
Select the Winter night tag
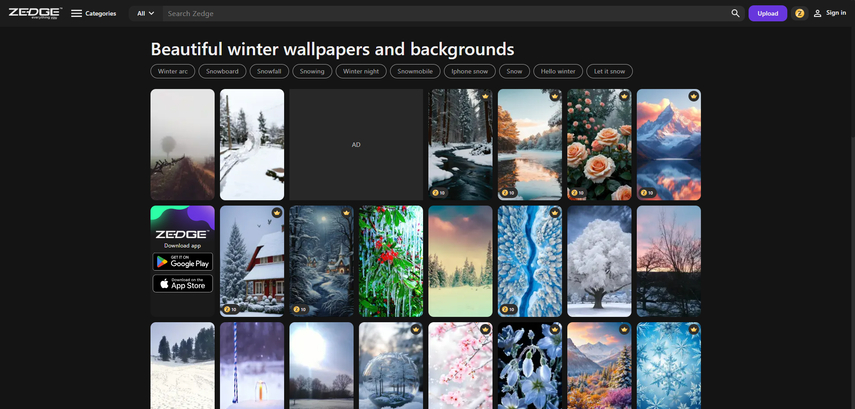coord(361,71)
